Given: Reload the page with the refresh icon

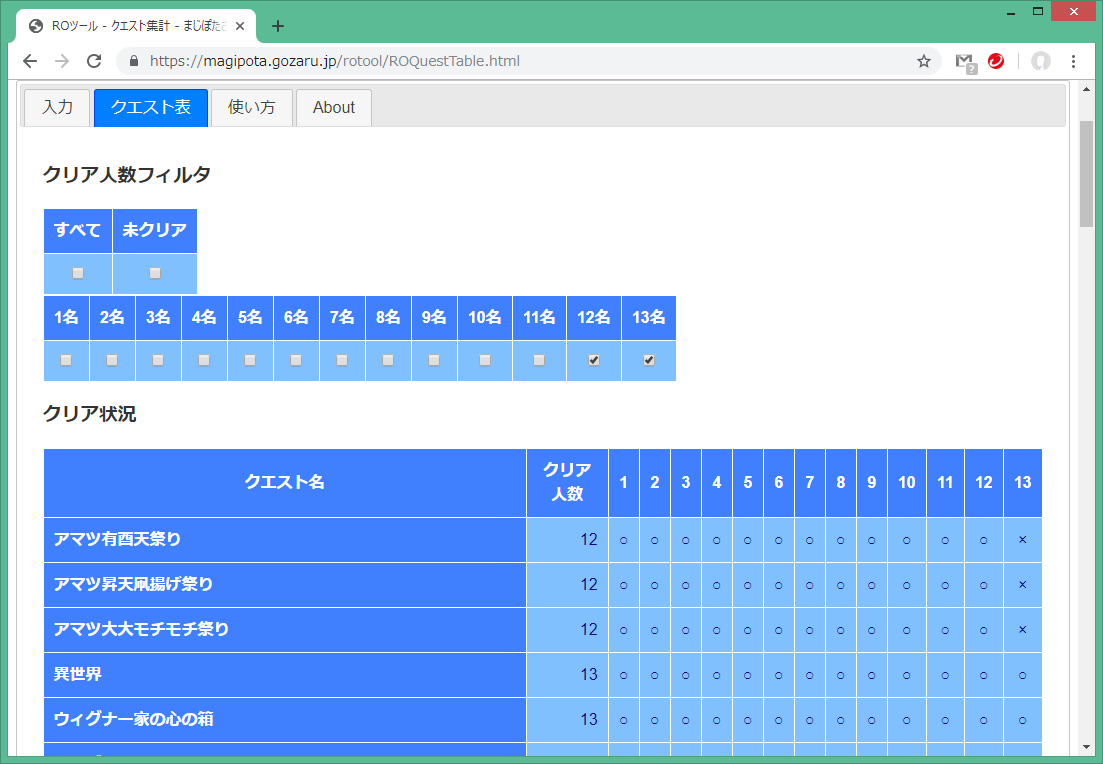Looking at the screenshot, I should point(94,61).
